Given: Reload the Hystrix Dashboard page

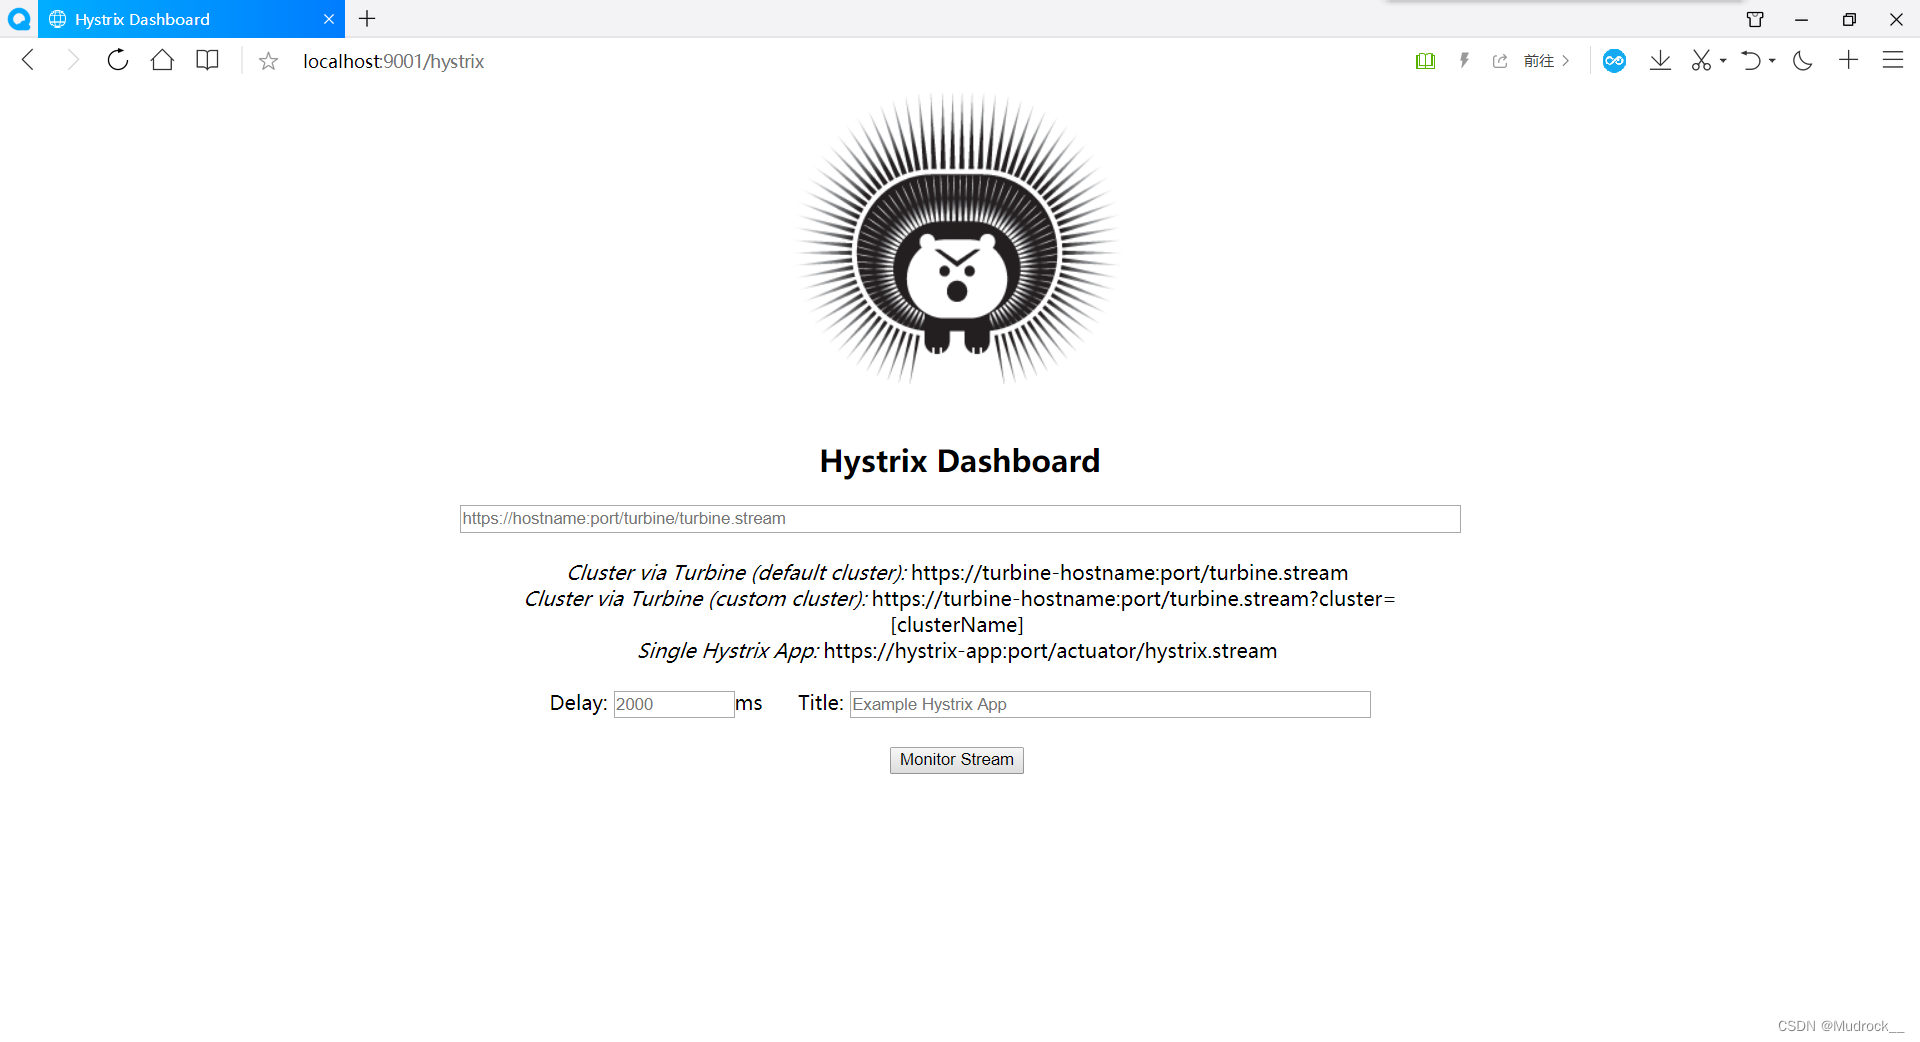Looking at the screenshot, I should pos(117,61).
